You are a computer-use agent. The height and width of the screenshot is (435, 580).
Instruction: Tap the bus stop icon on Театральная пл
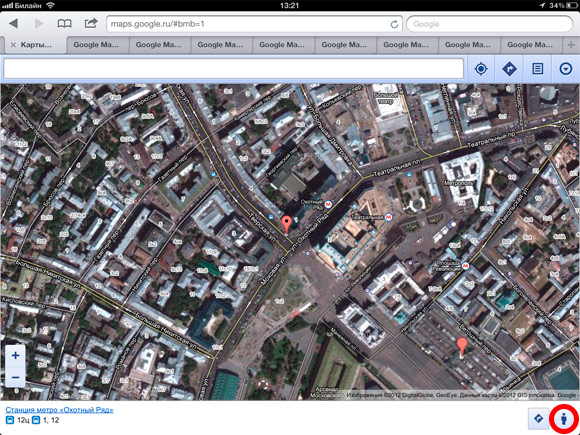pos(409,175)
